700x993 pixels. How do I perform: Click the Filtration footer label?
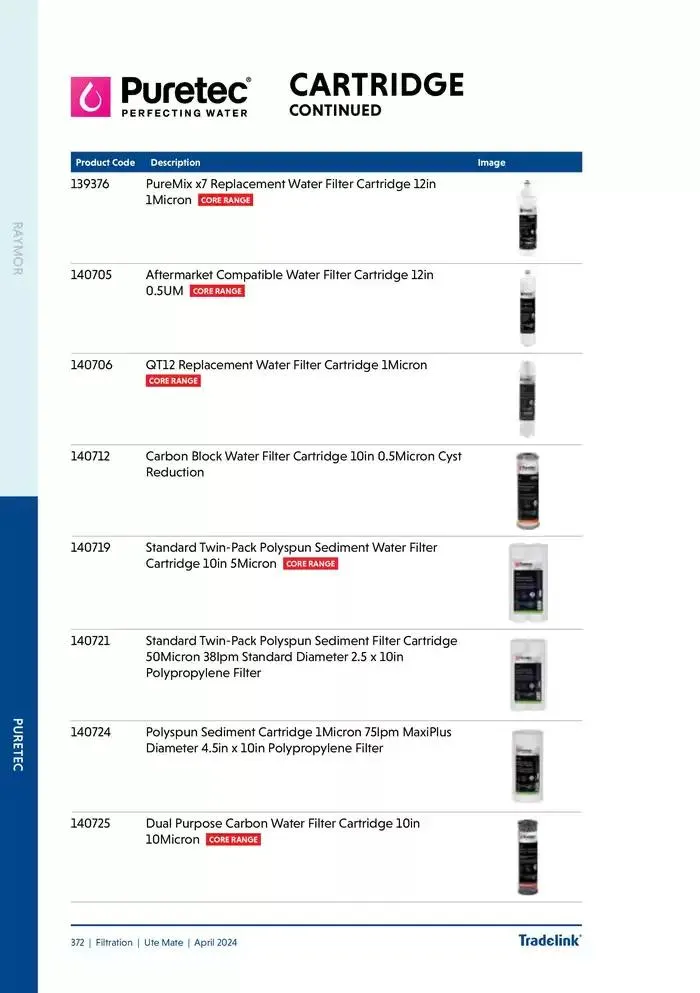[x=114, y=942]
